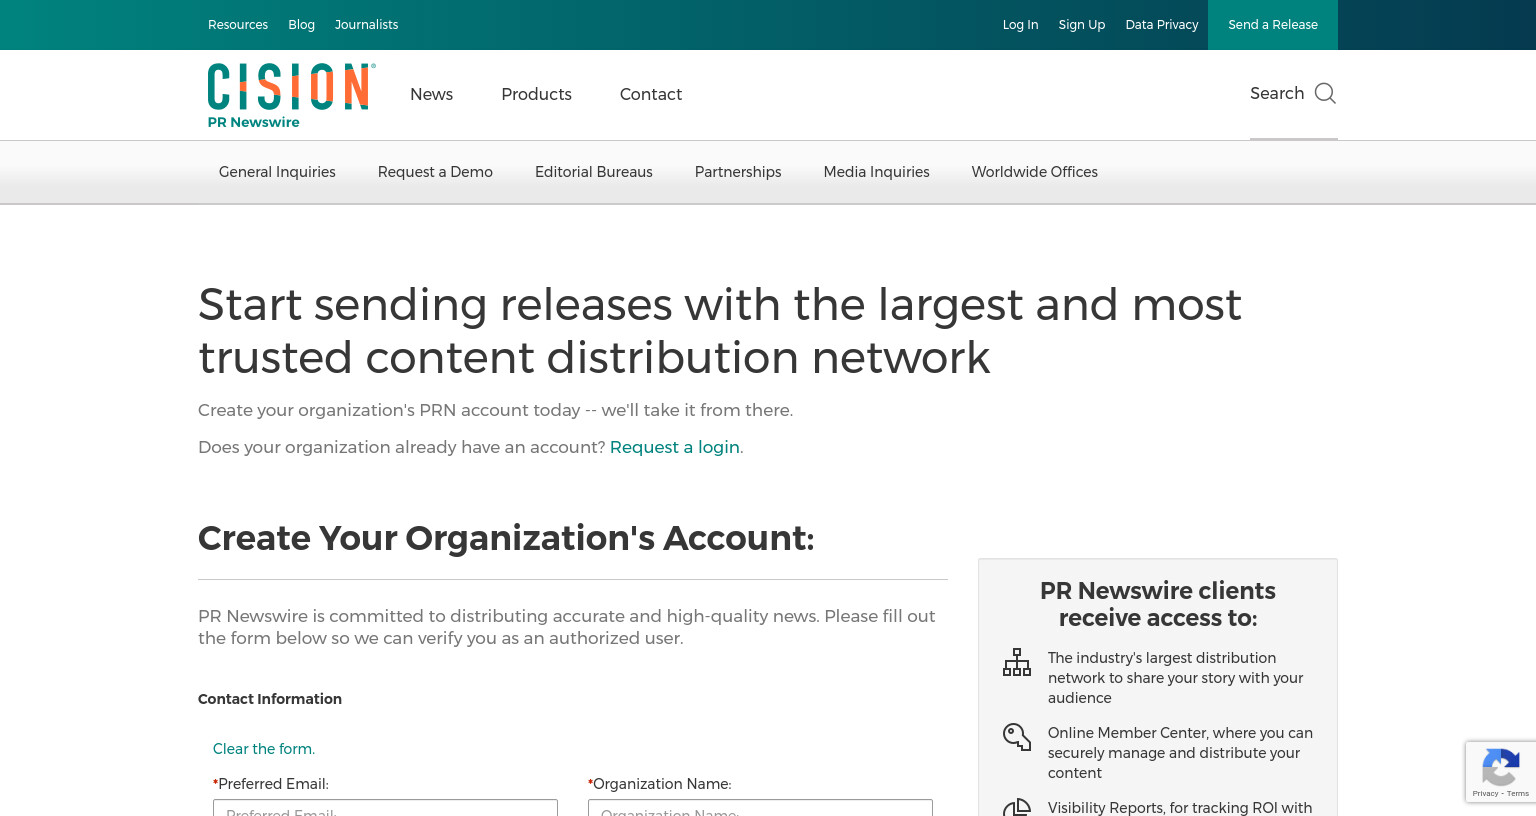Click Sign Up in top bar
This screenshot has height=816, width=1536.
pyautogui.click(x=1082, y=25)
